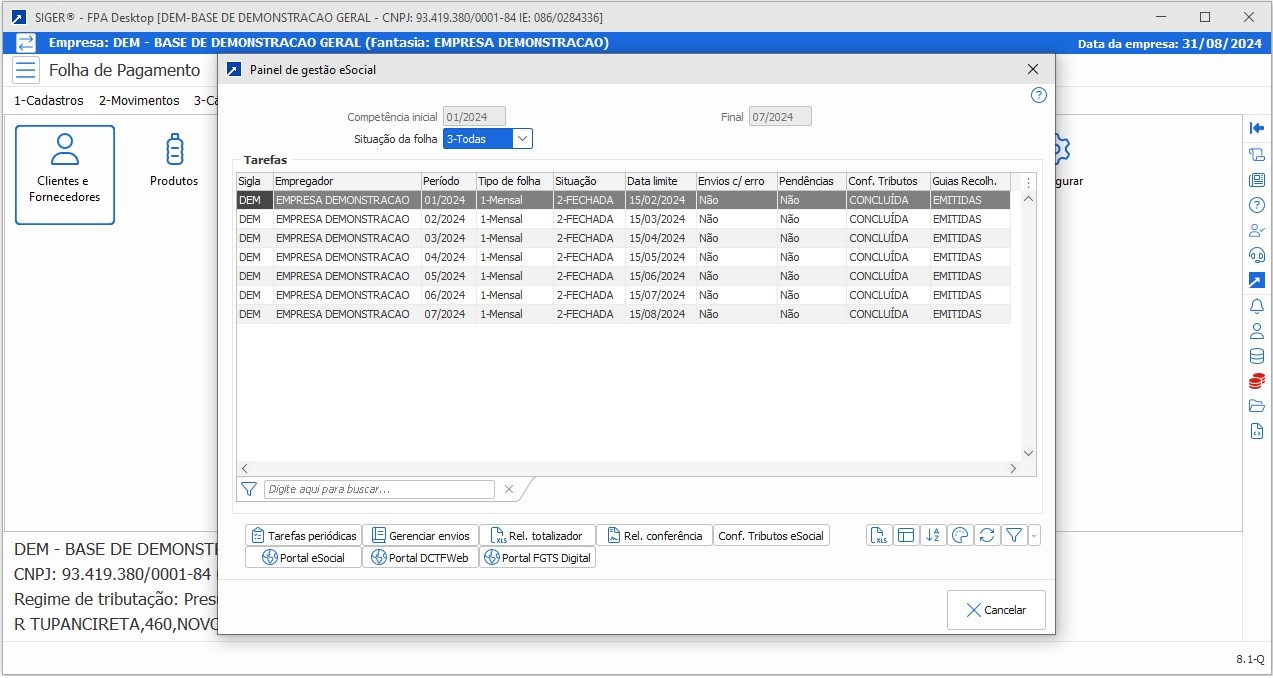1273x678 pixels.
Task: Click the search field 'Digite aqui para buscar'
Action: click(x=379, y=489)
